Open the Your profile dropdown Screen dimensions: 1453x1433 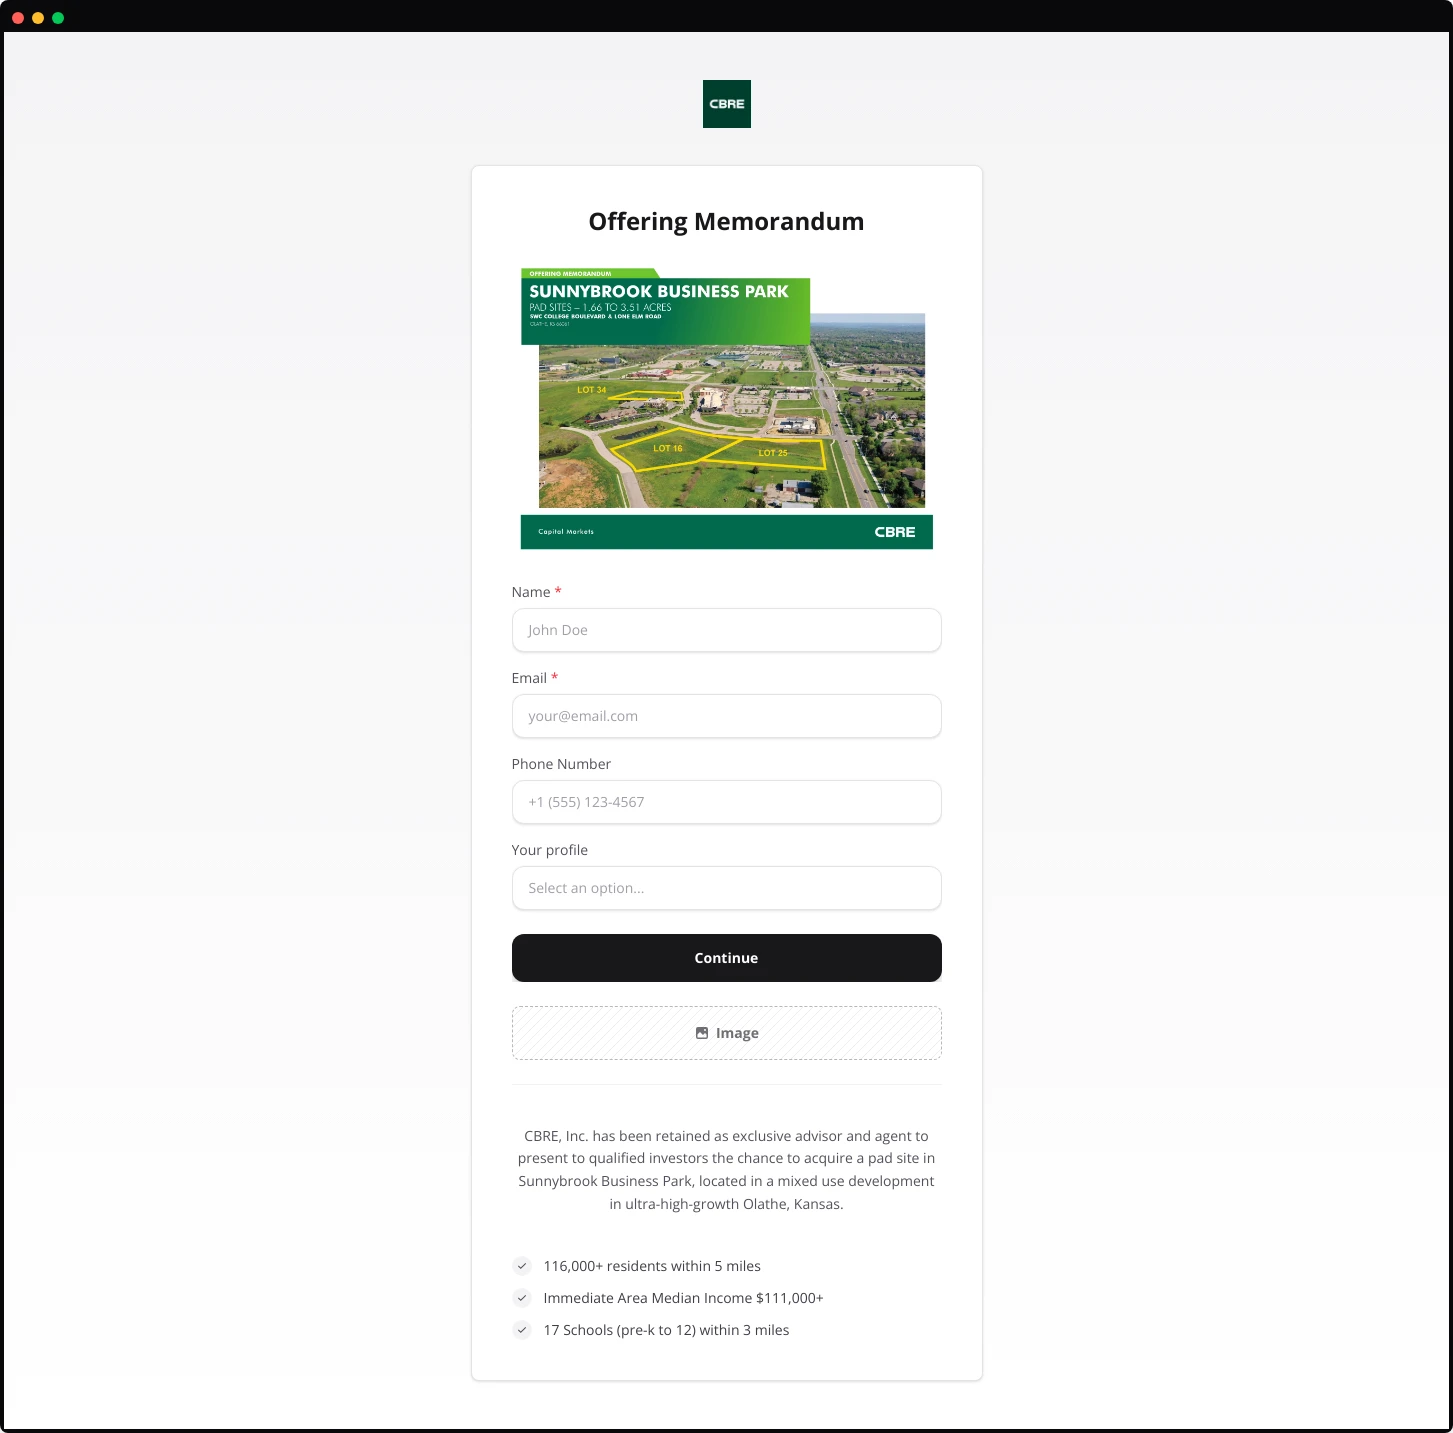click(726, 888)
